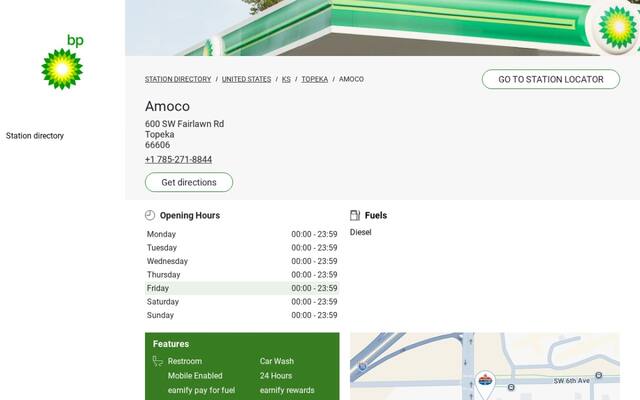Click the SW 6th Ave label on map
Image resolution: width=640 pixels, height=400 pixels.
tap(571, 381)
